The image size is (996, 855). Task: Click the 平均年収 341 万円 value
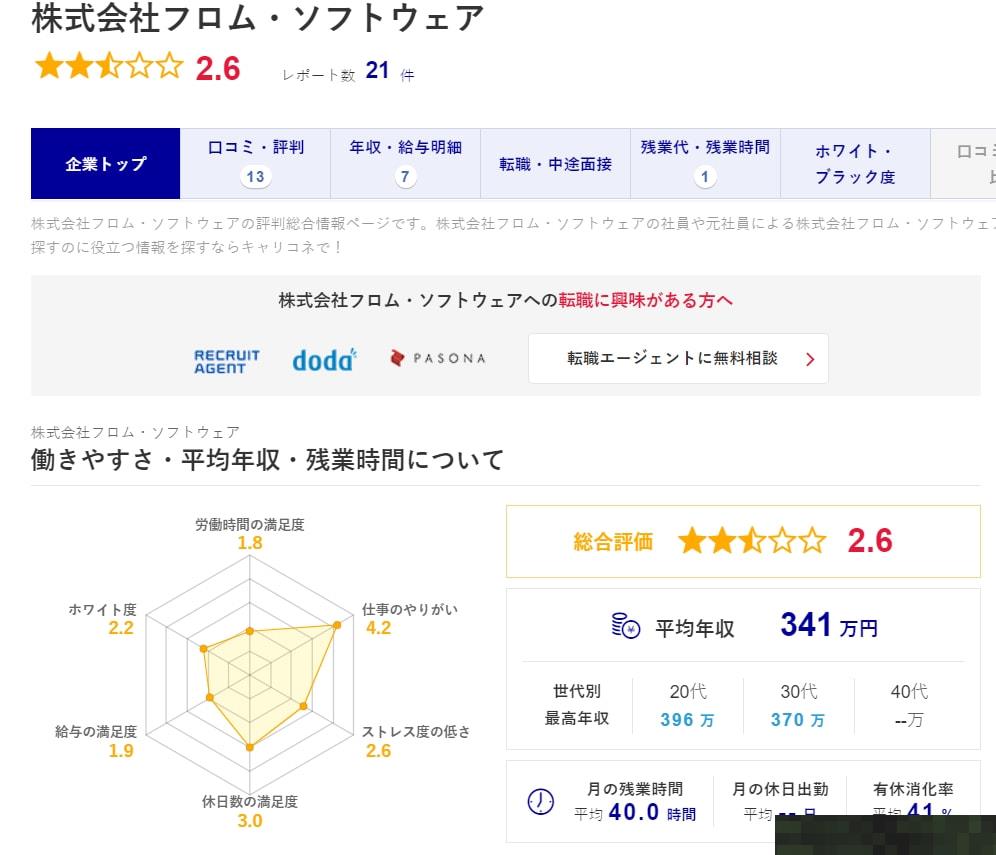(829, 625)
